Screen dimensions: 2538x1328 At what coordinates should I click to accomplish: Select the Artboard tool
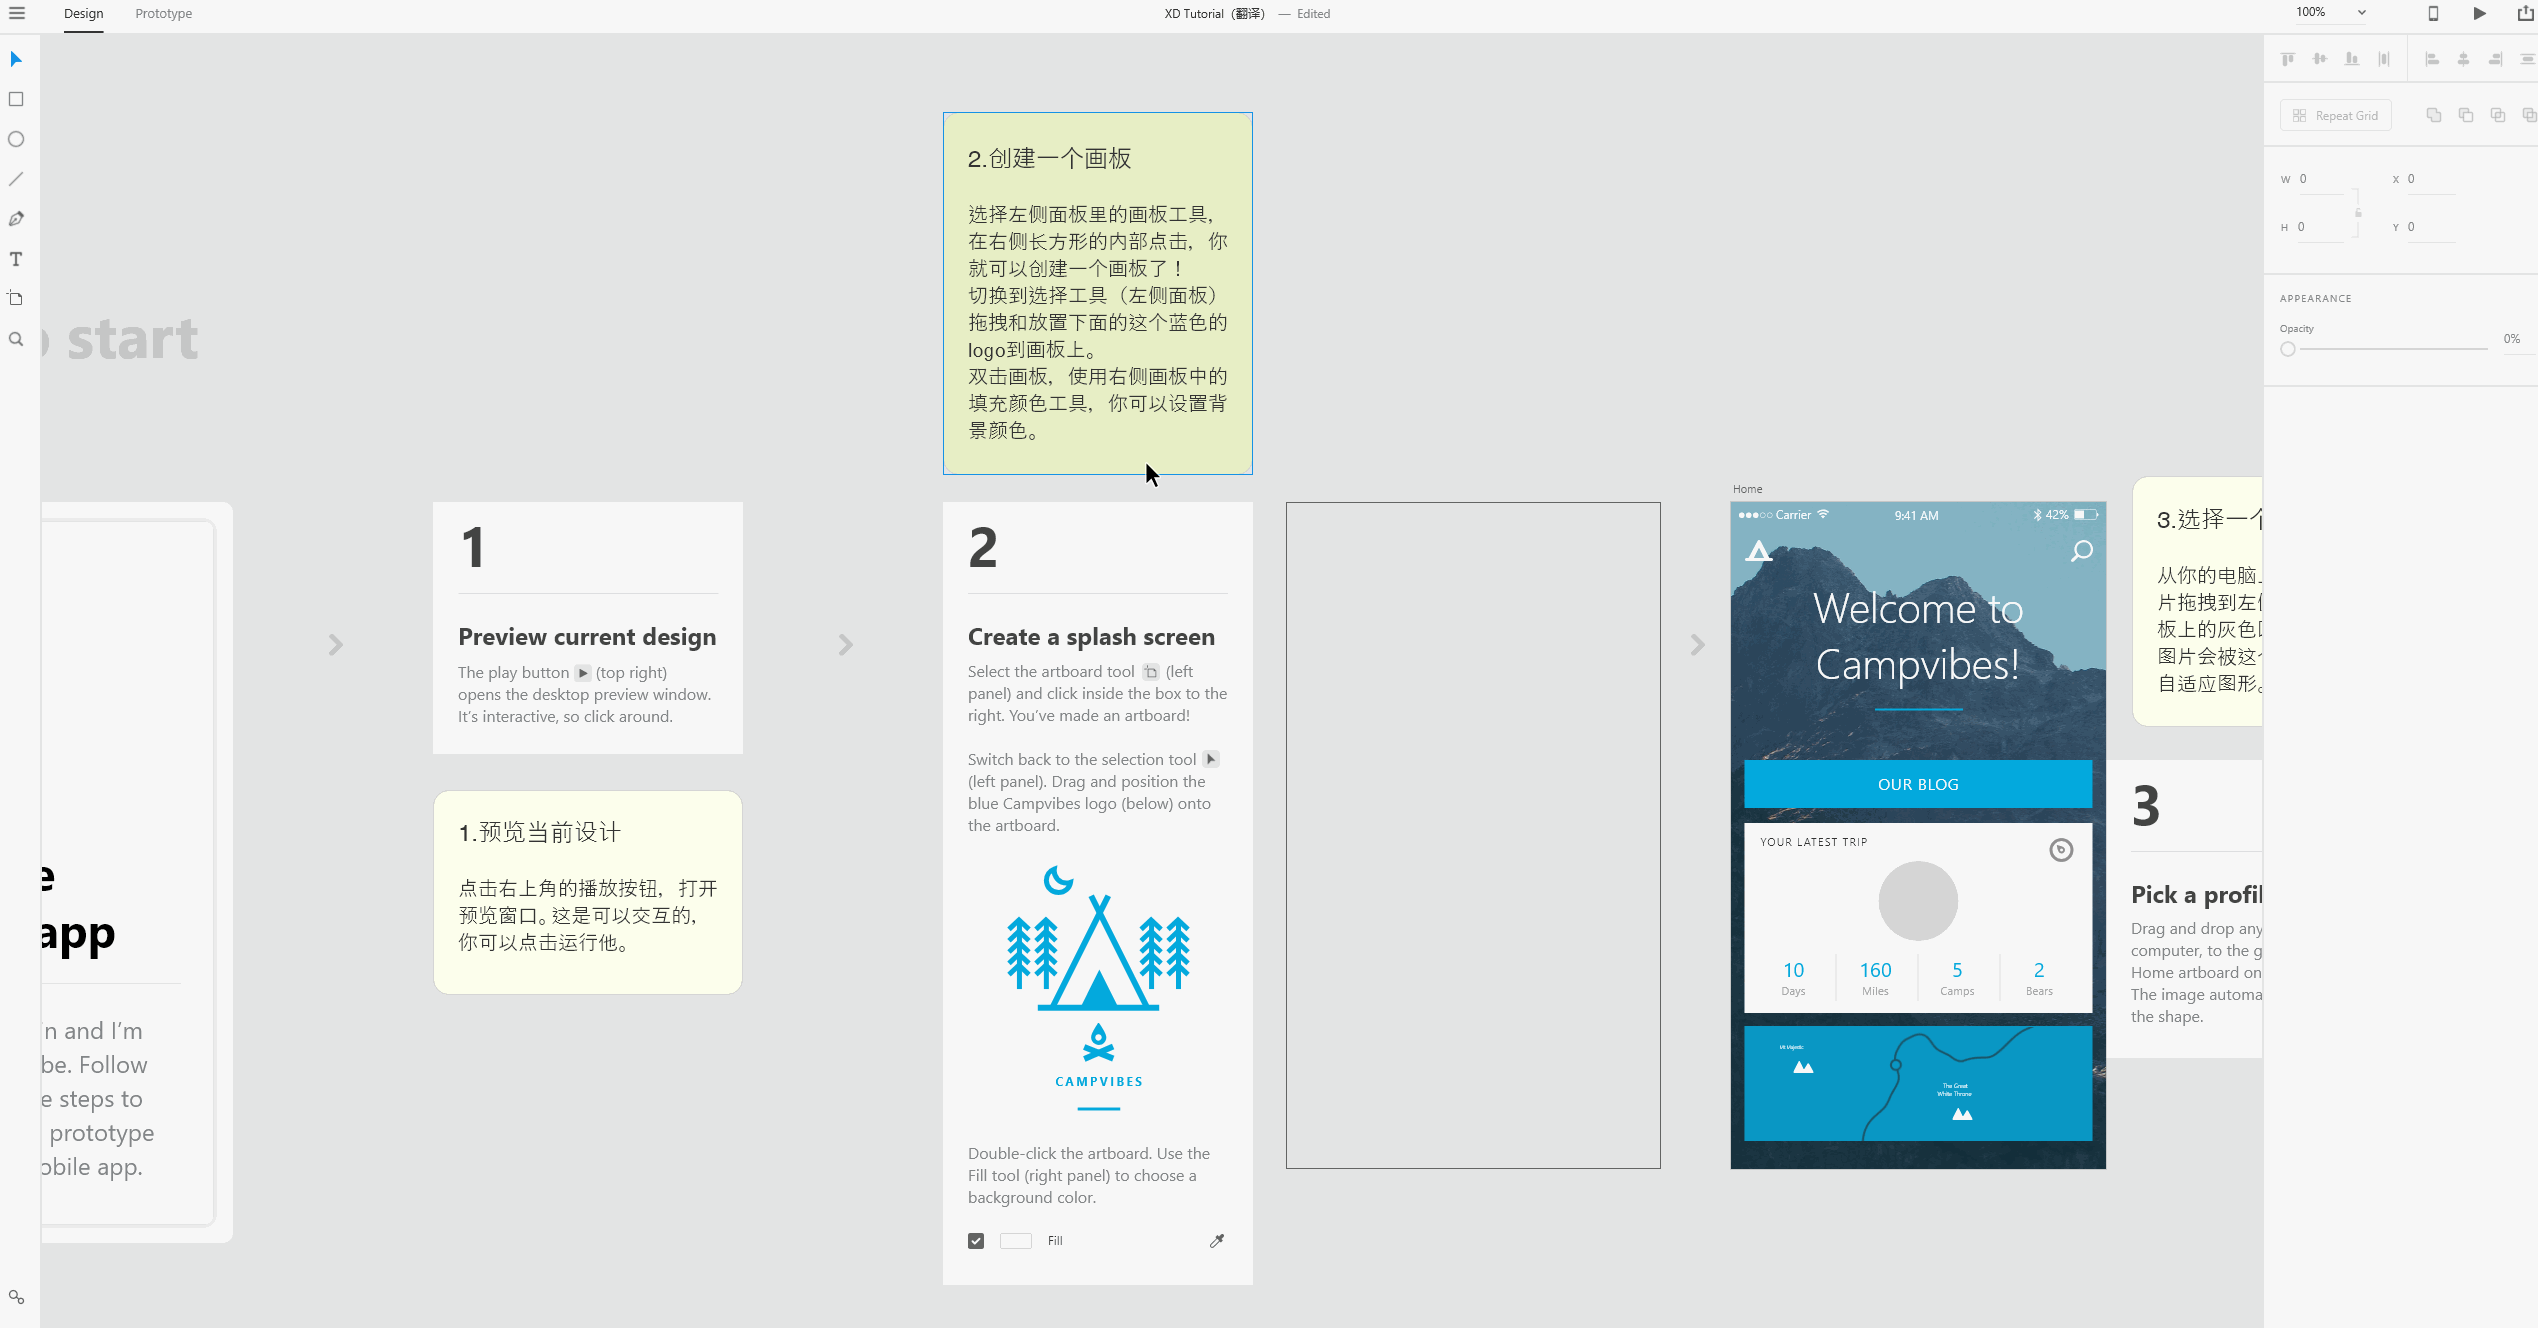(x=16, y=299)
